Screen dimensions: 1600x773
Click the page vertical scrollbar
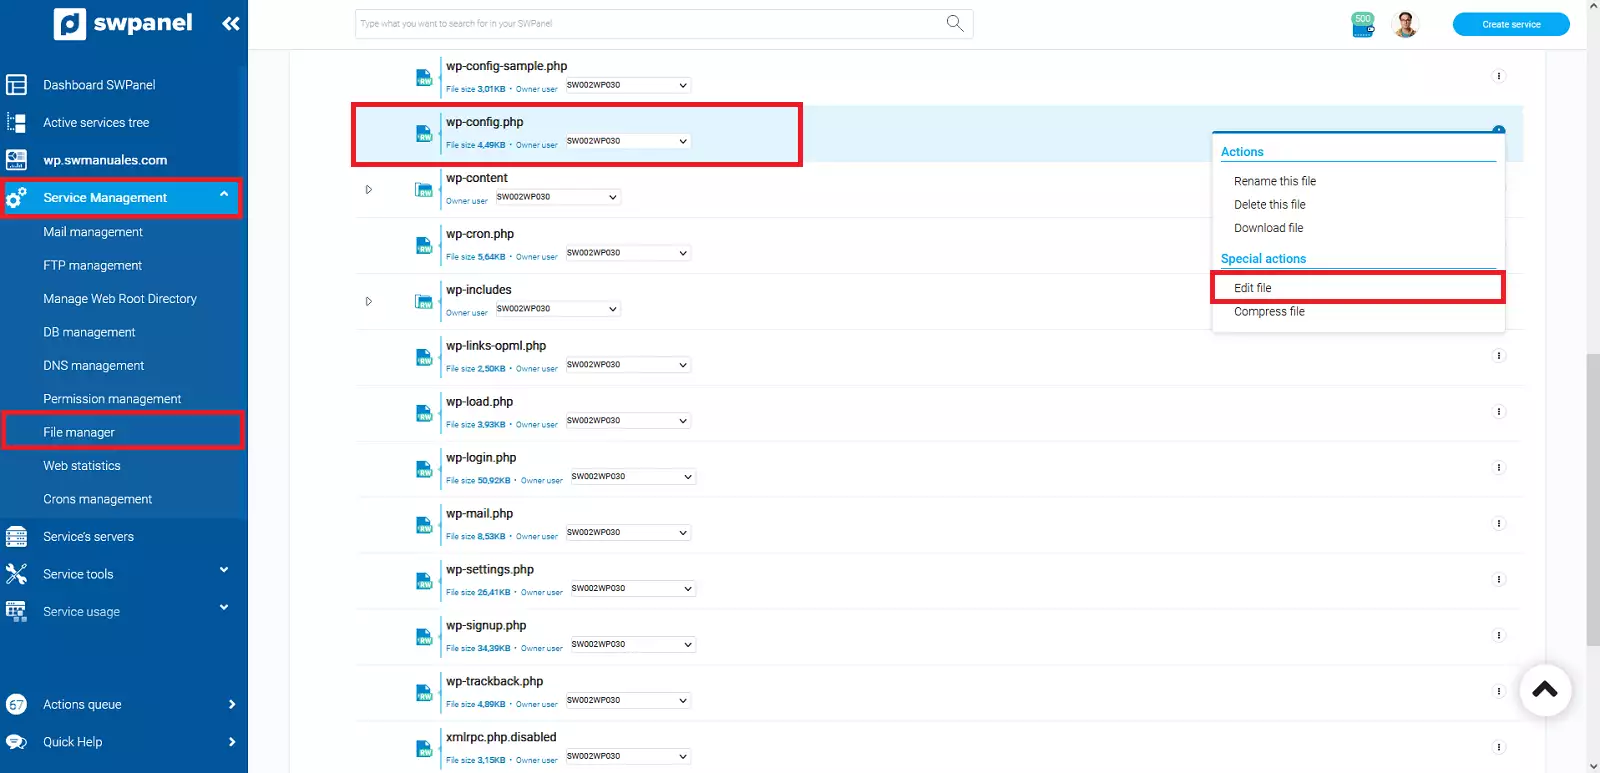(1592, 500)
